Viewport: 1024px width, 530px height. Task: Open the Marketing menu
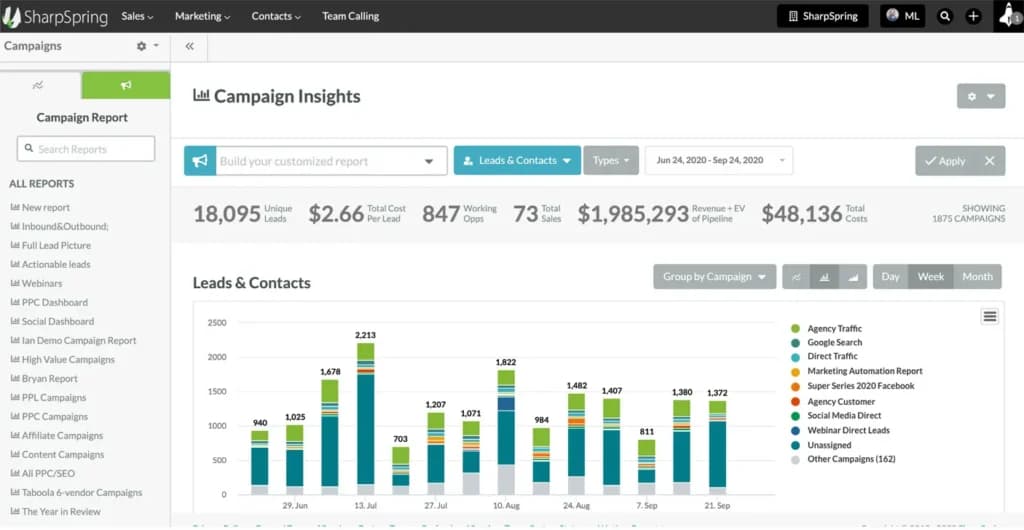(202, 16)
